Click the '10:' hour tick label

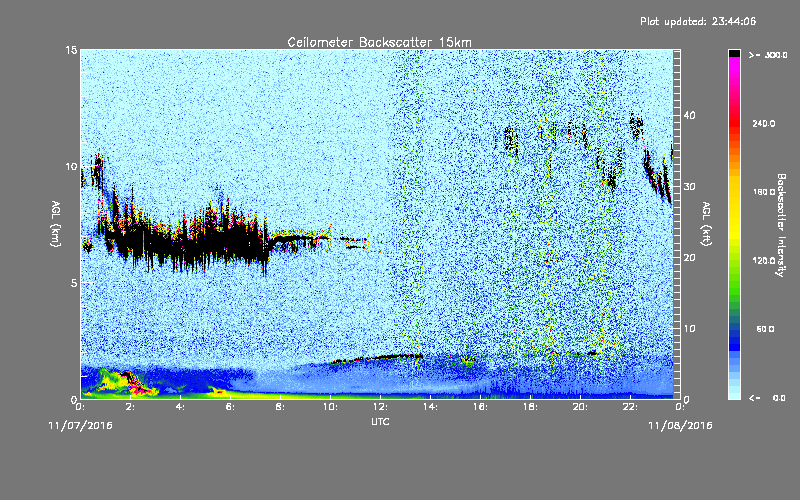pos(330,407)
